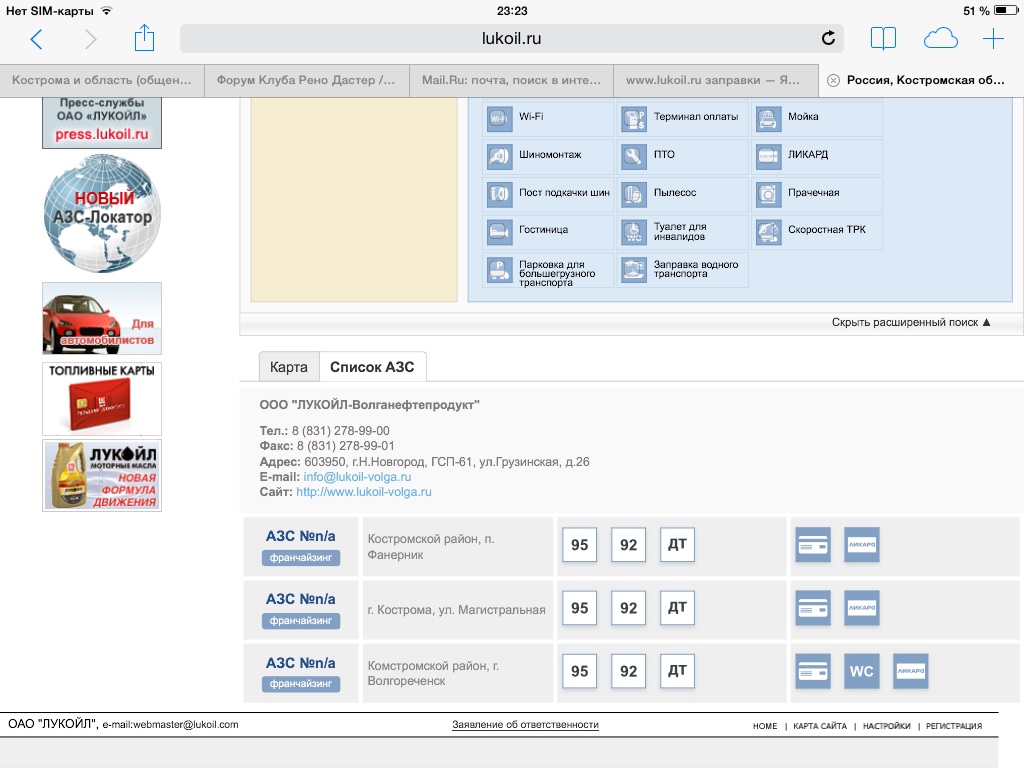Image resolution: width=1024 pixels, height=768 pixels.
Task: Close the Россия, Костромская об... tab
Action: click(833, 80)
